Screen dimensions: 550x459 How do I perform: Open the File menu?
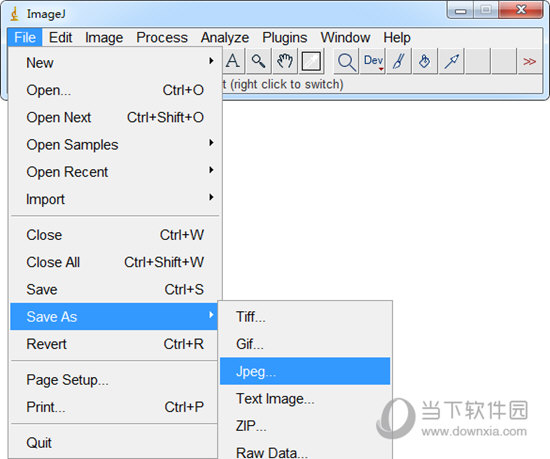[x=25, y=38]
